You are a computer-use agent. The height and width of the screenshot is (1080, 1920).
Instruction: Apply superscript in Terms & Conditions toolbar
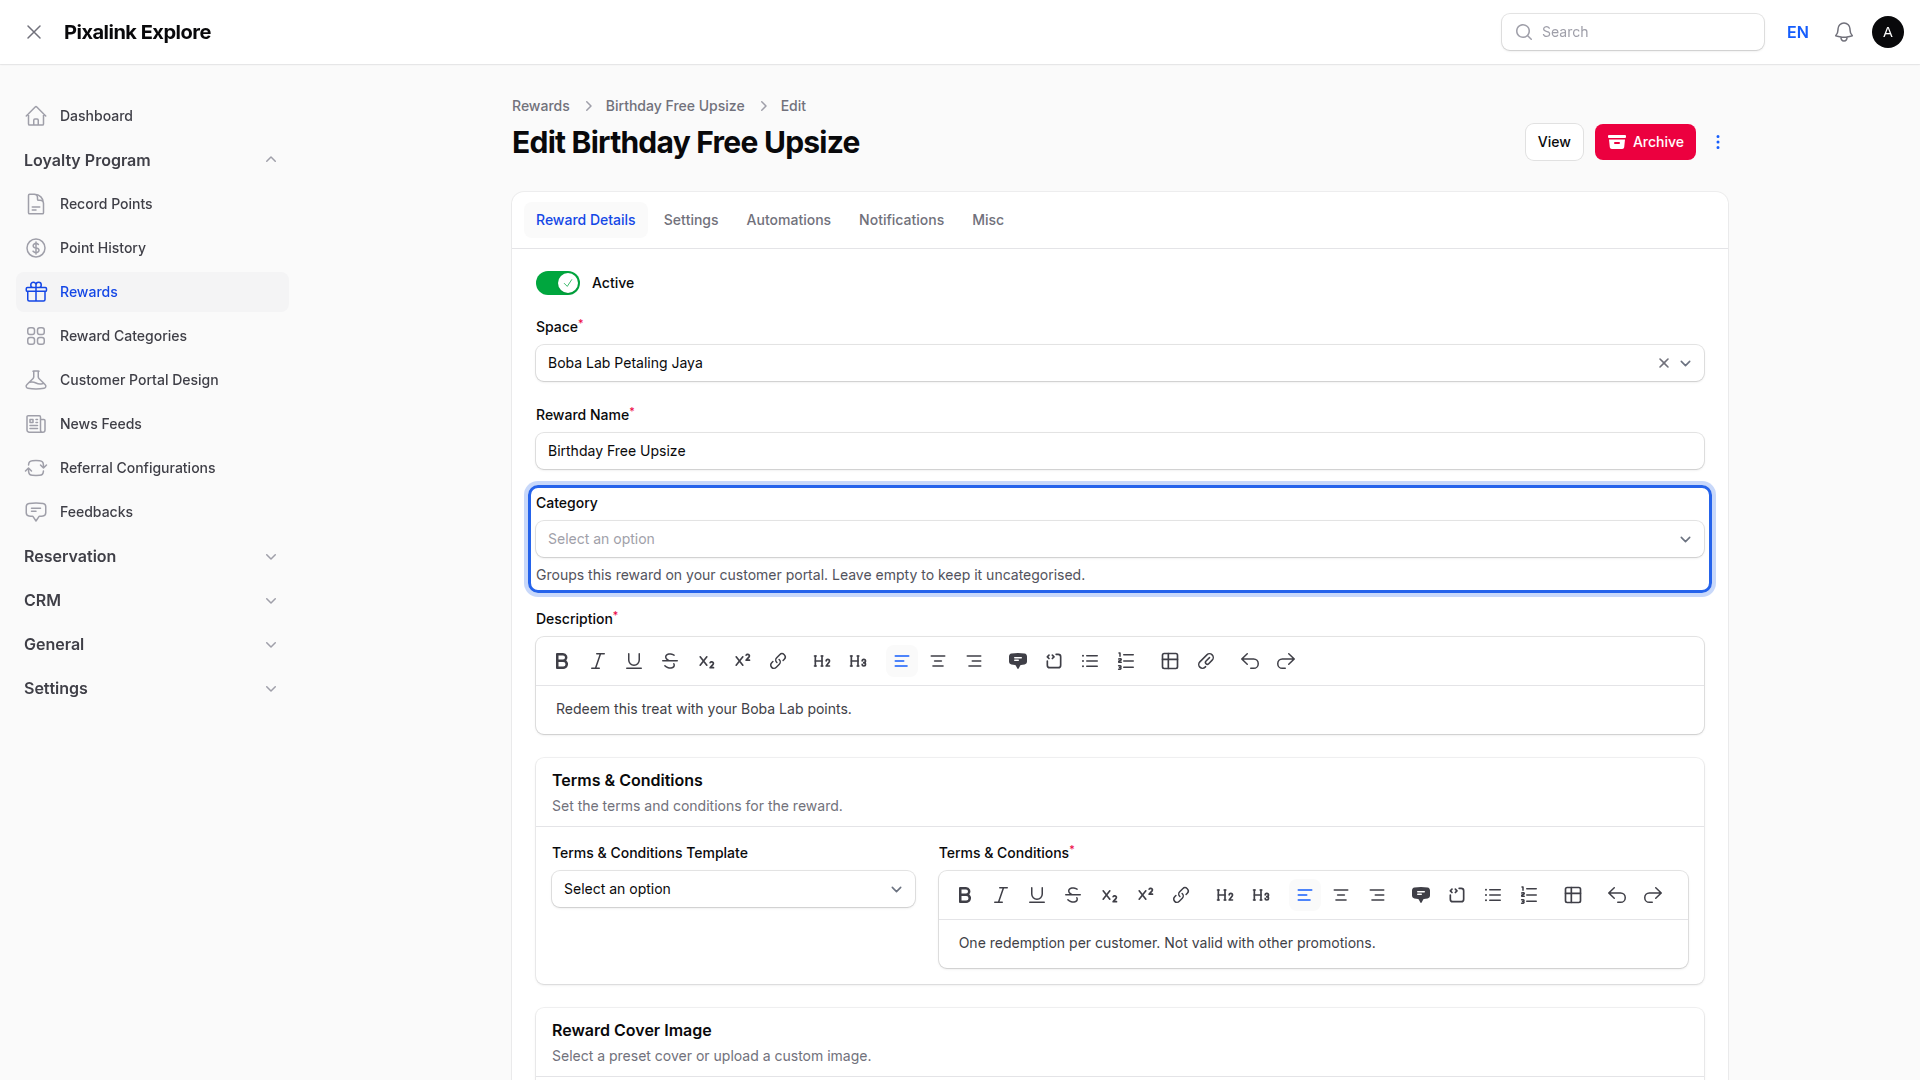(1145, 895)
